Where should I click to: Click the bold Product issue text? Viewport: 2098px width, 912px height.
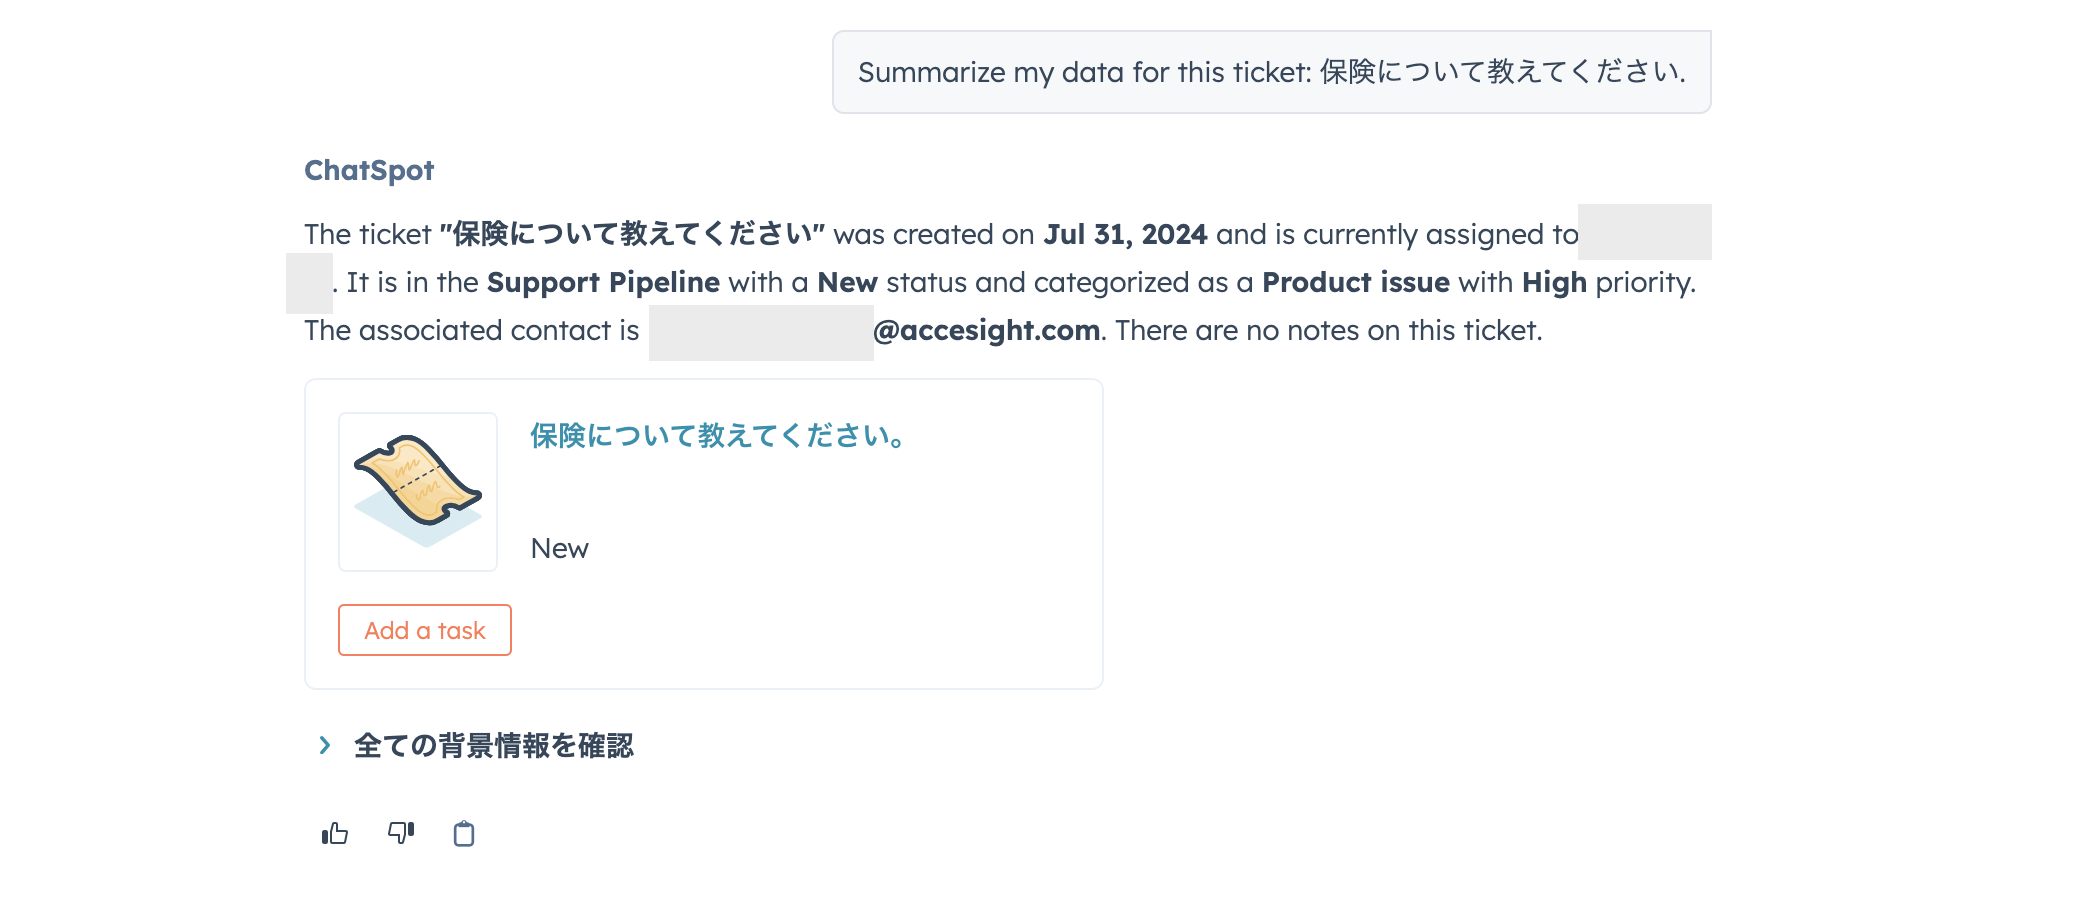[1355, 282]
